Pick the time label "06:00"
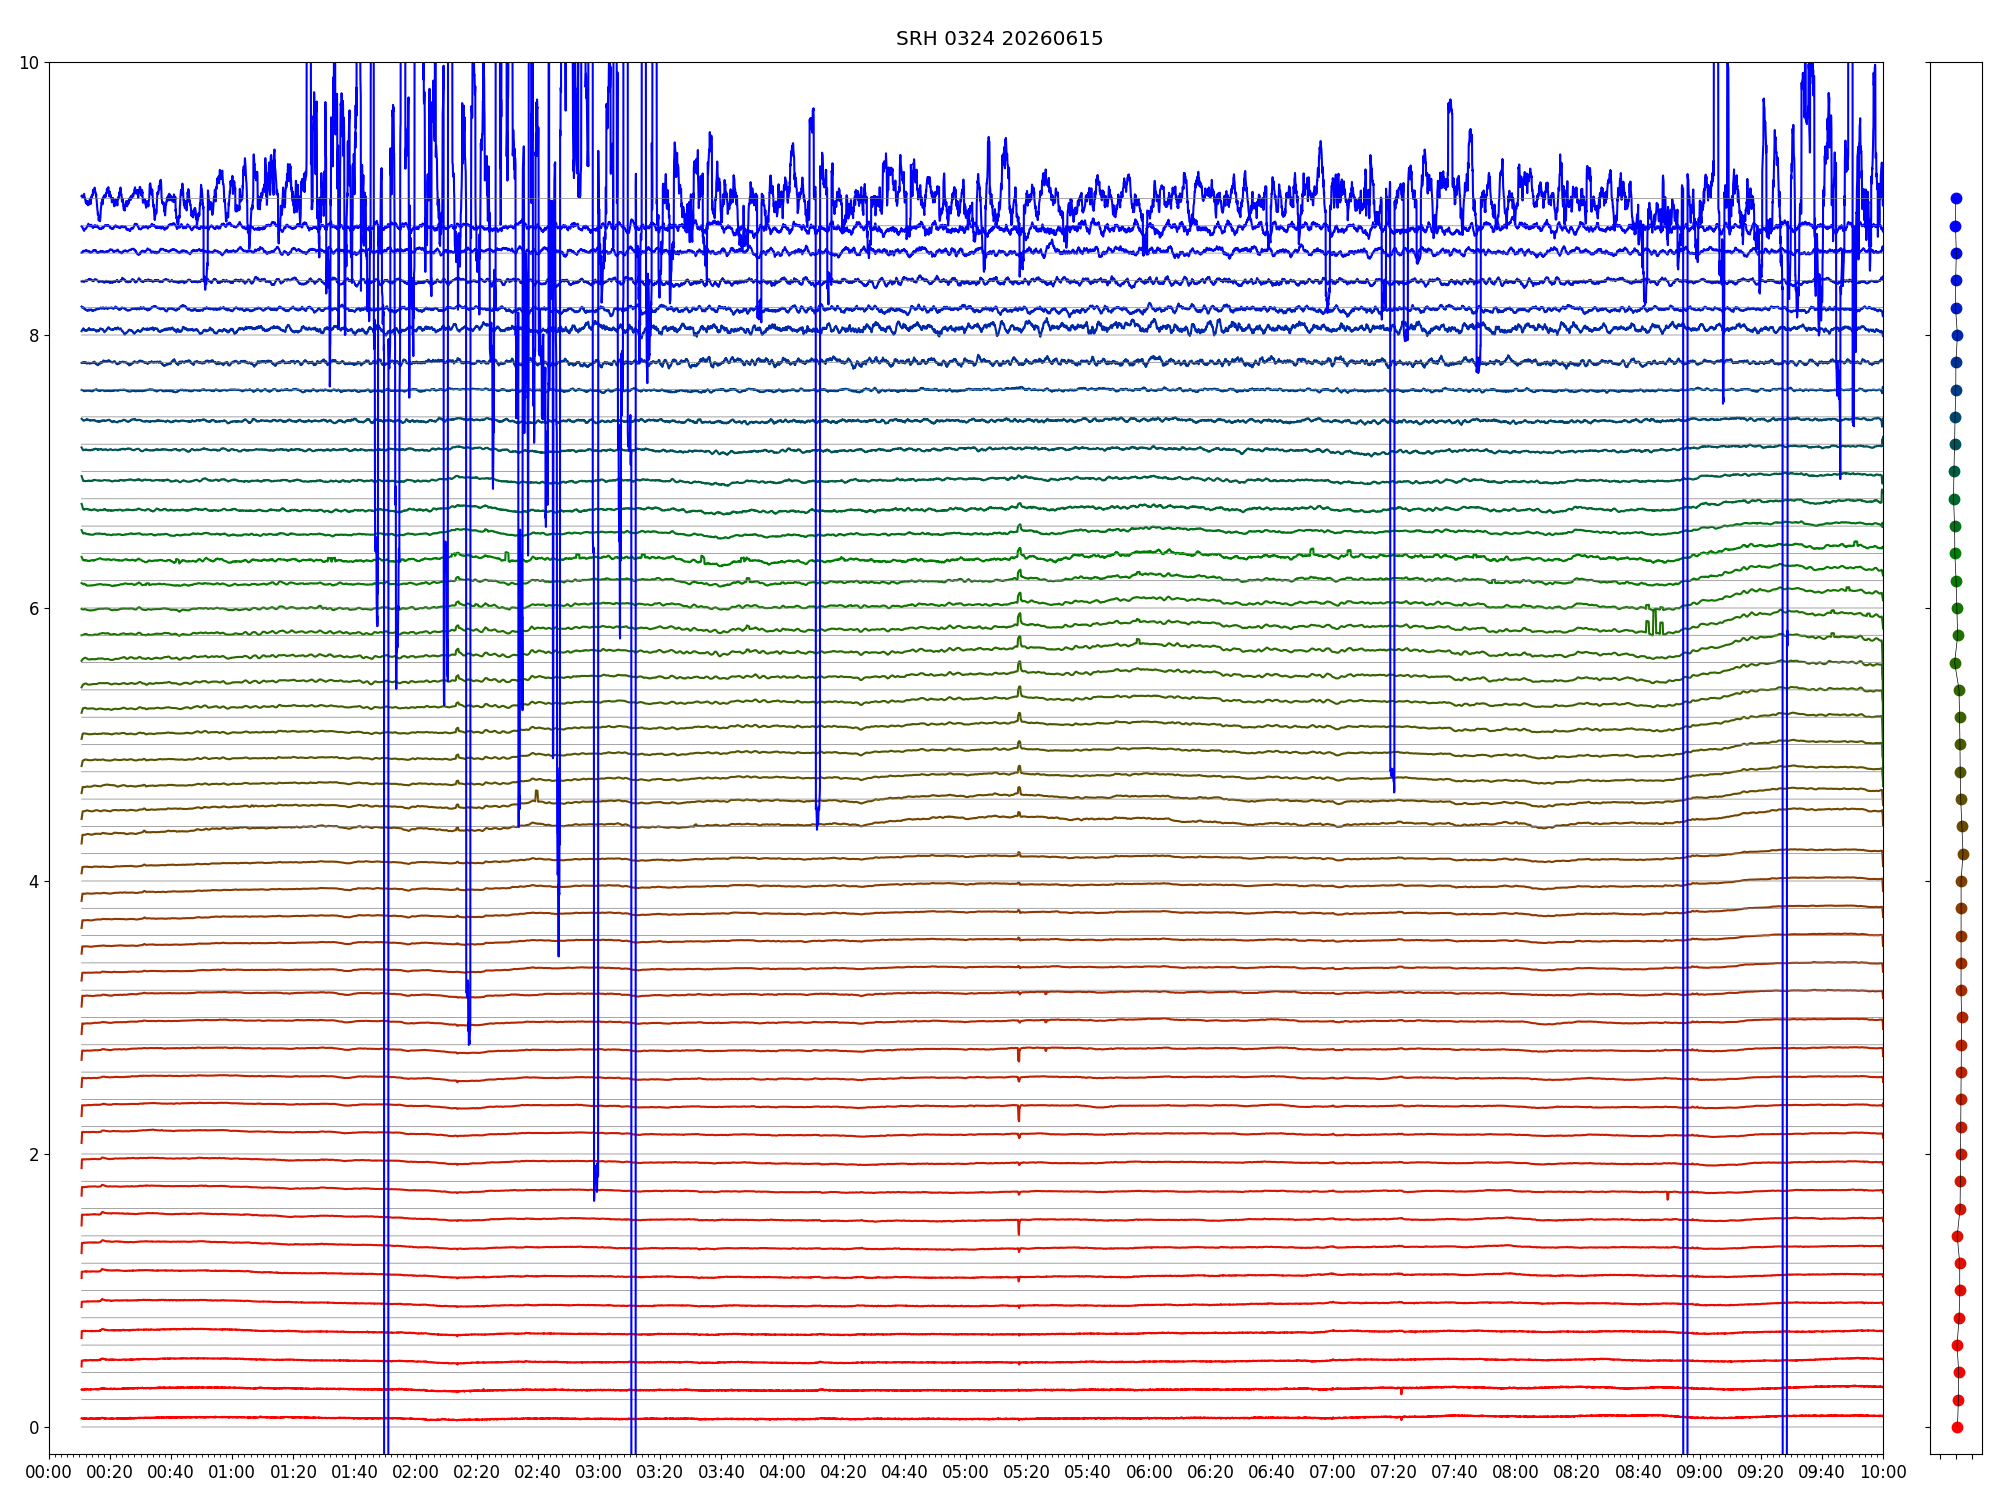 [1149, 1473]
